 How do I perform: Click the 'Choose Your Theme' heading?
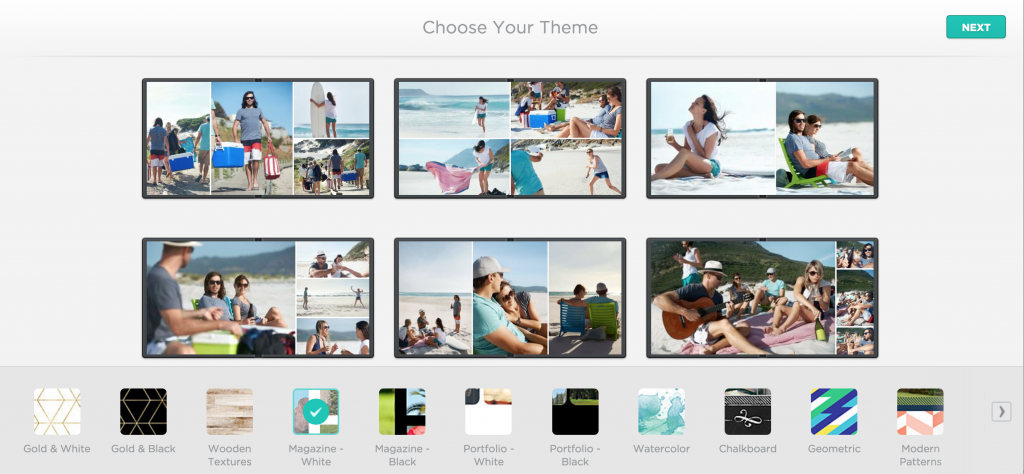point(510,27)
